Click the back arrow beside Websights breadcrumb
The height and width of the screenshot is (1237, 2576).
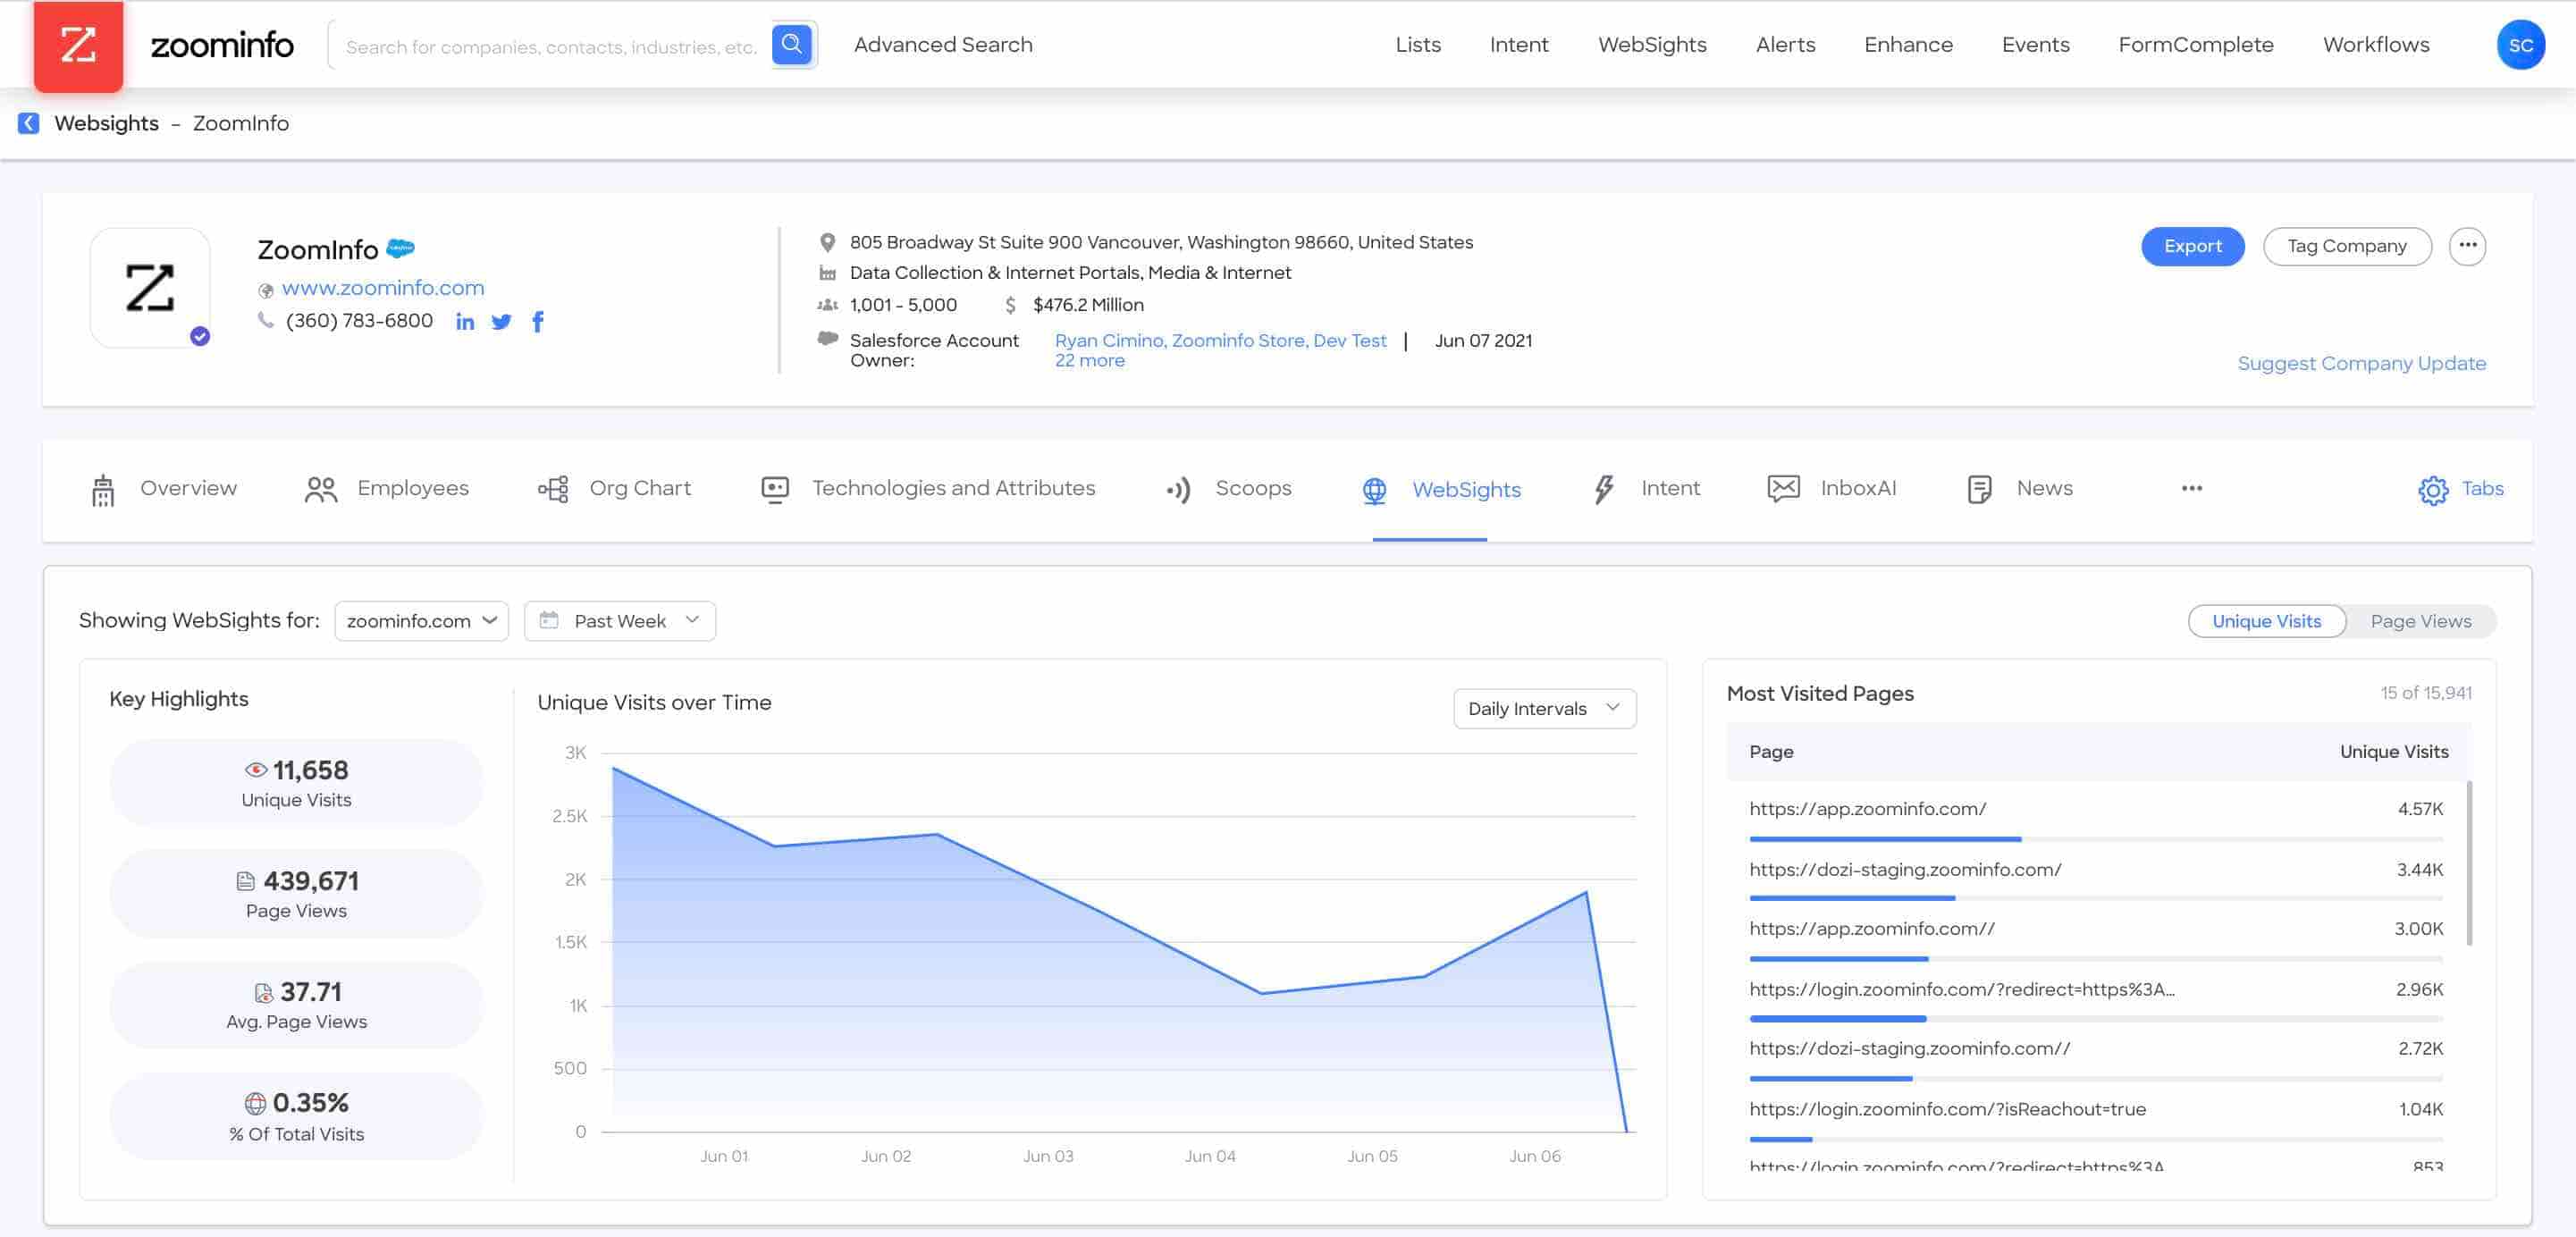click(x=28, y=123)
